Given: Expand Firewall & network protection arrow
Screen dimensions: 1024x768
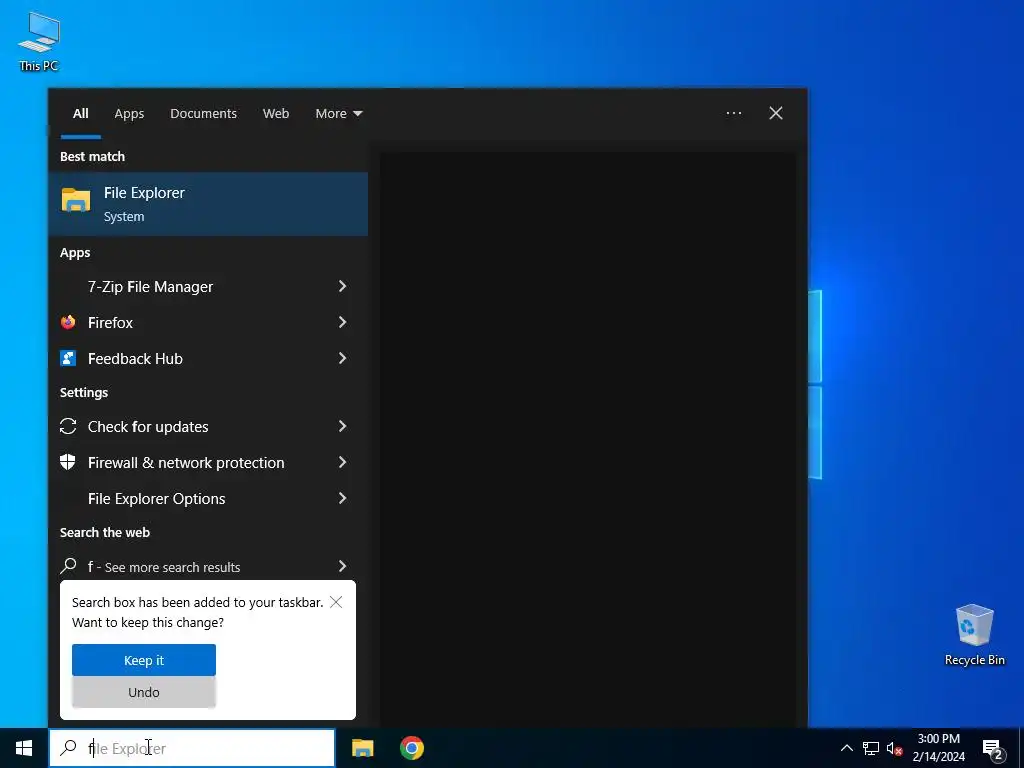Looking at the screenshot, I should (342, 462).
